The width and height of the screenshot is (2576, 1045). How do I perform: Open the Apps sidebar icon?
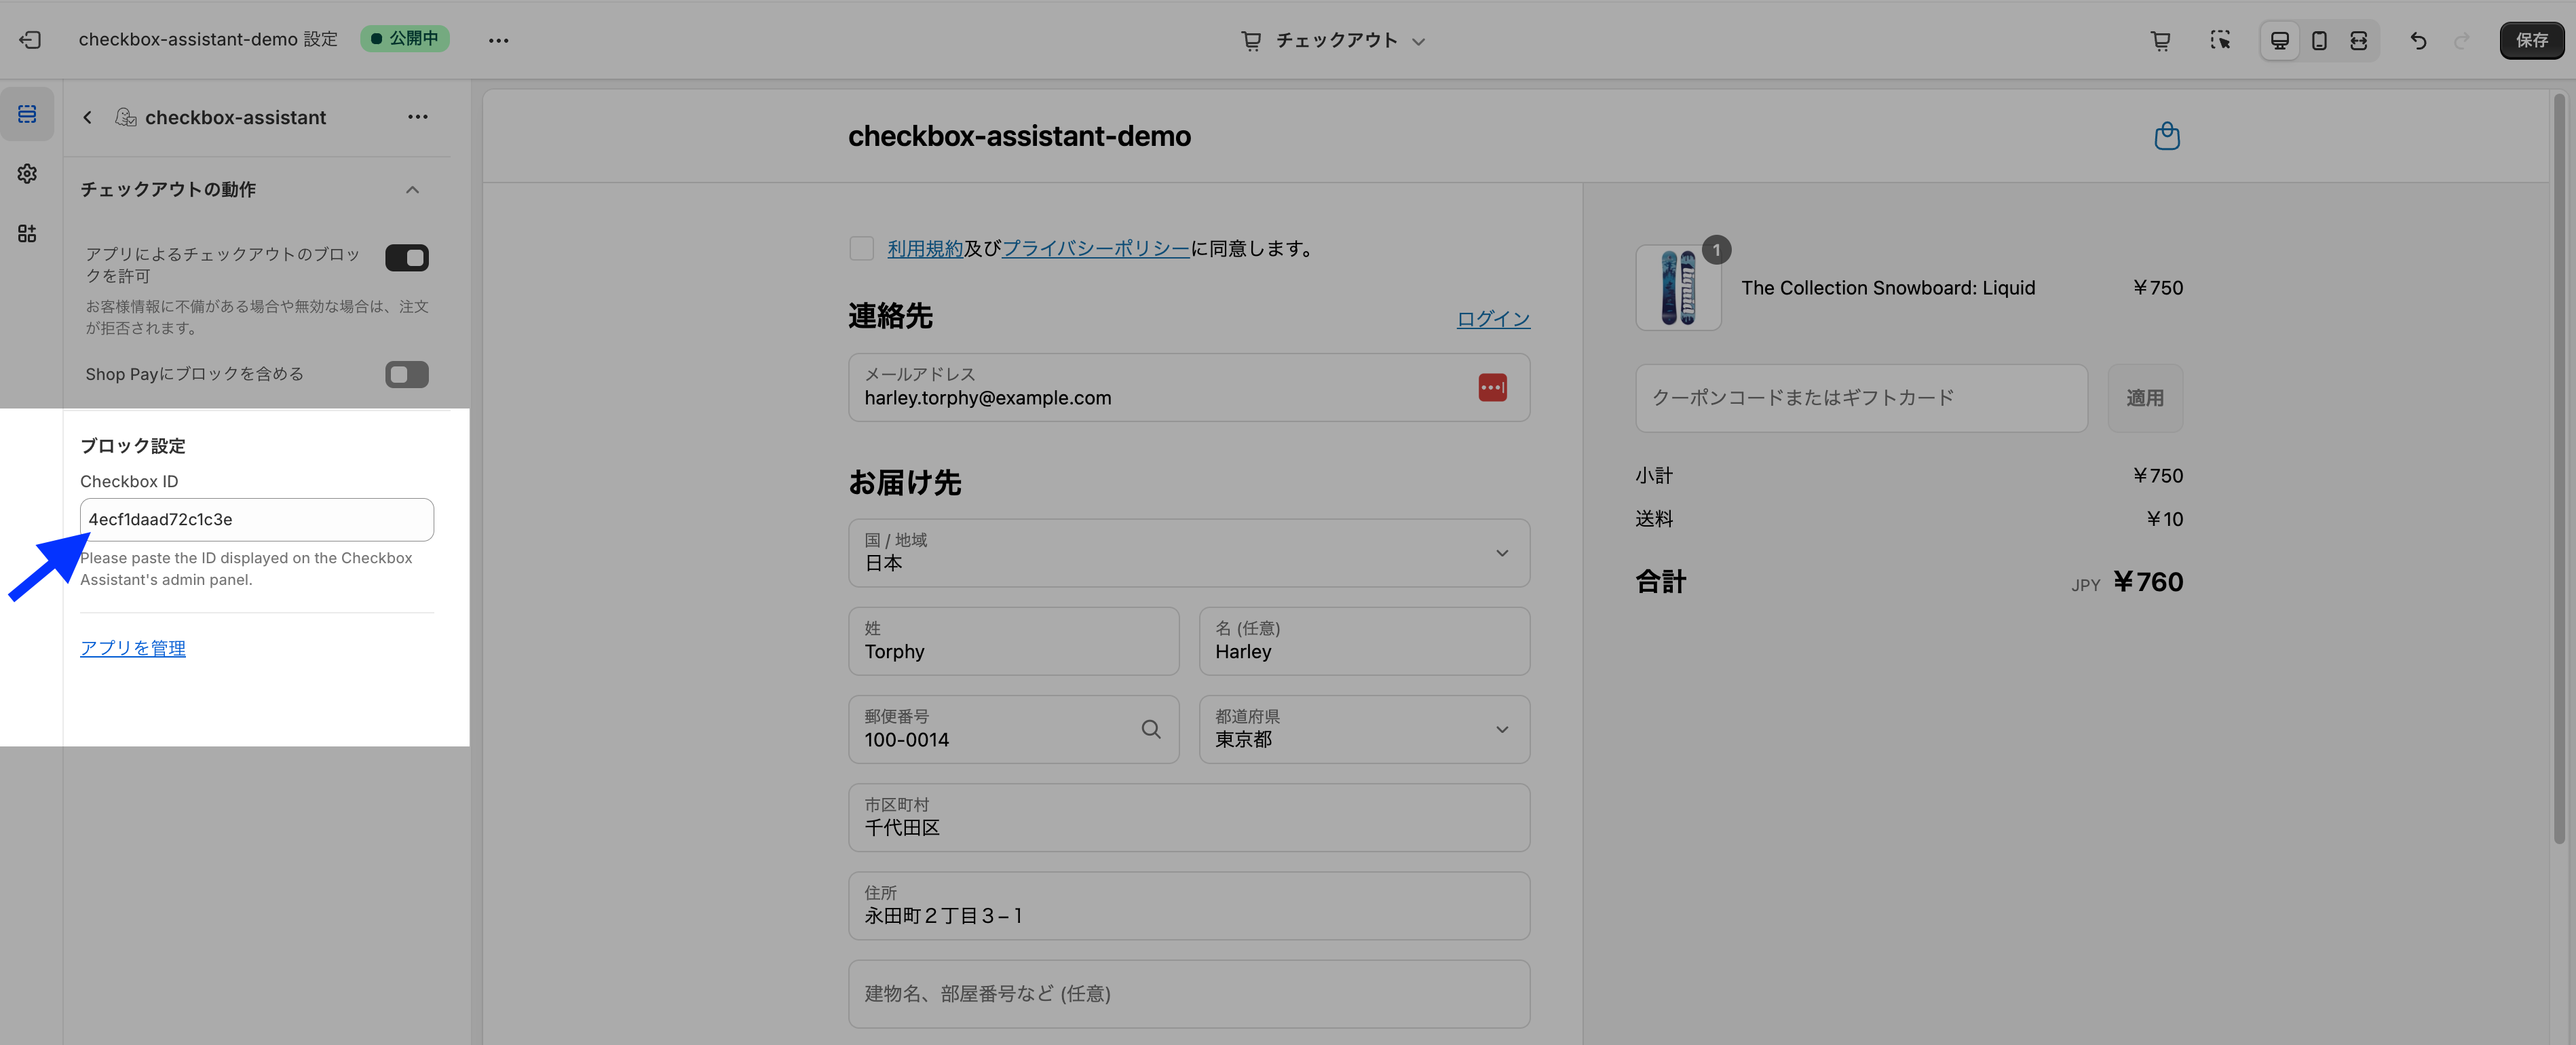pyautogui.click(x=27, y=233)
